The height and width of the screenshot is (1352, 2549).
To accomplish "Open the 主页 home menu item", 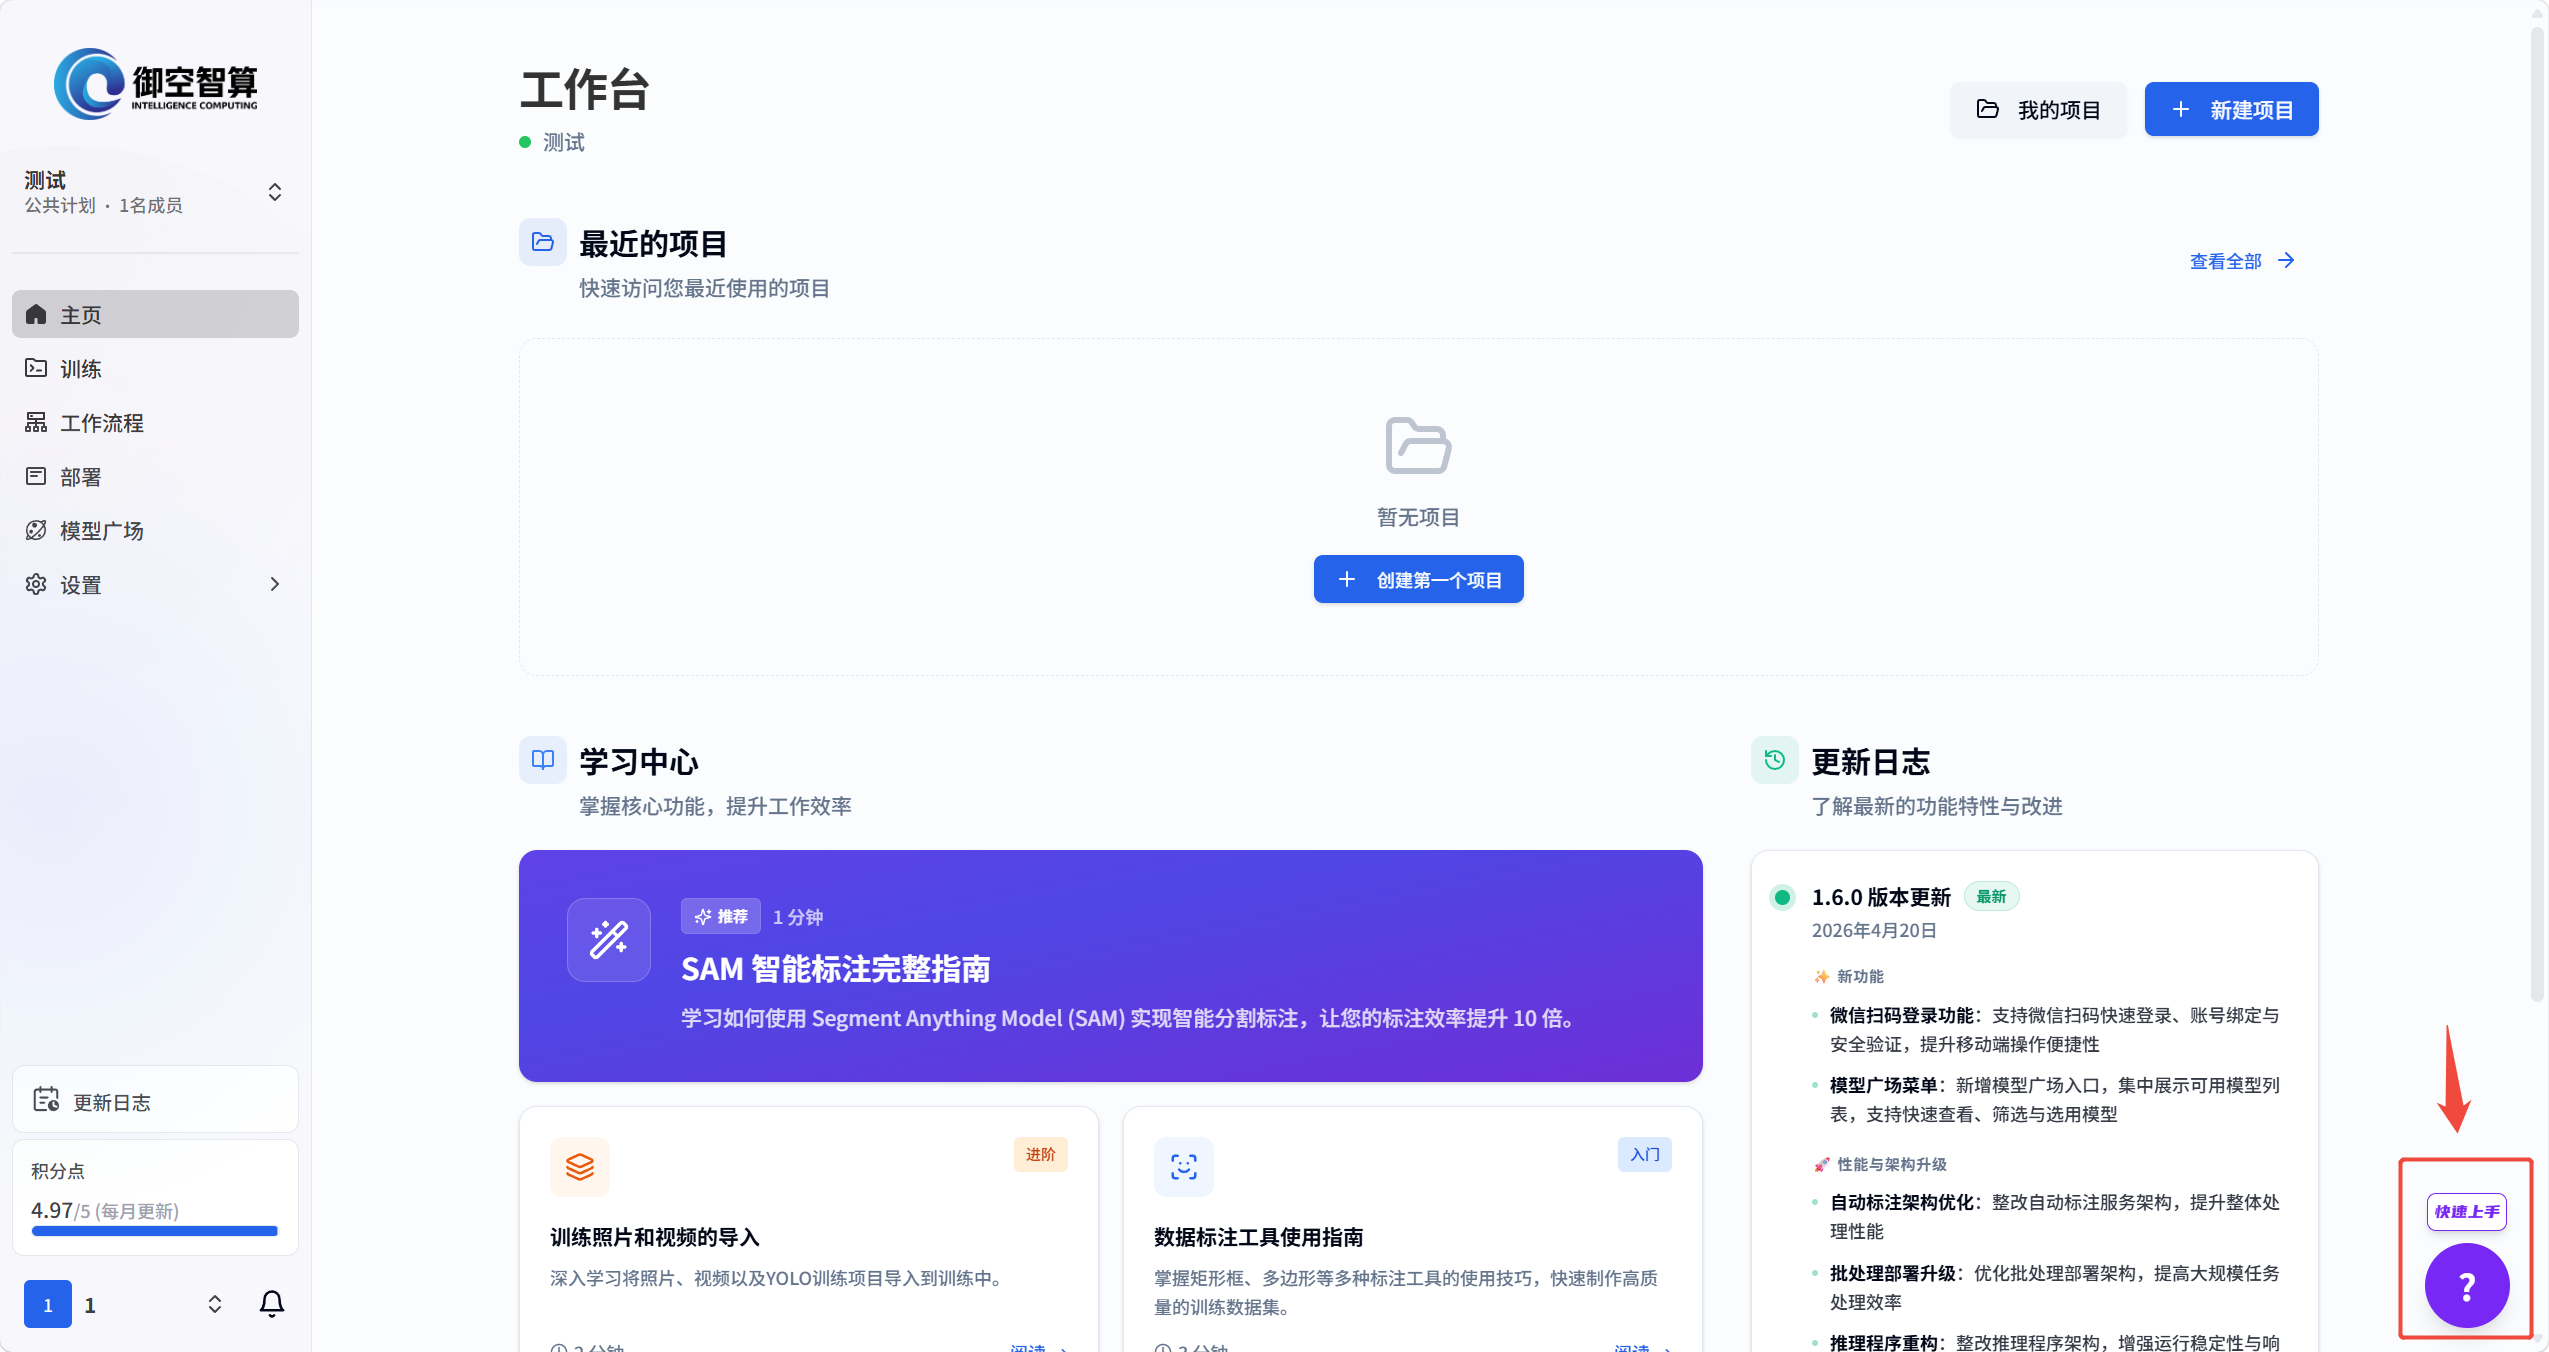I will tap(155, 314).
